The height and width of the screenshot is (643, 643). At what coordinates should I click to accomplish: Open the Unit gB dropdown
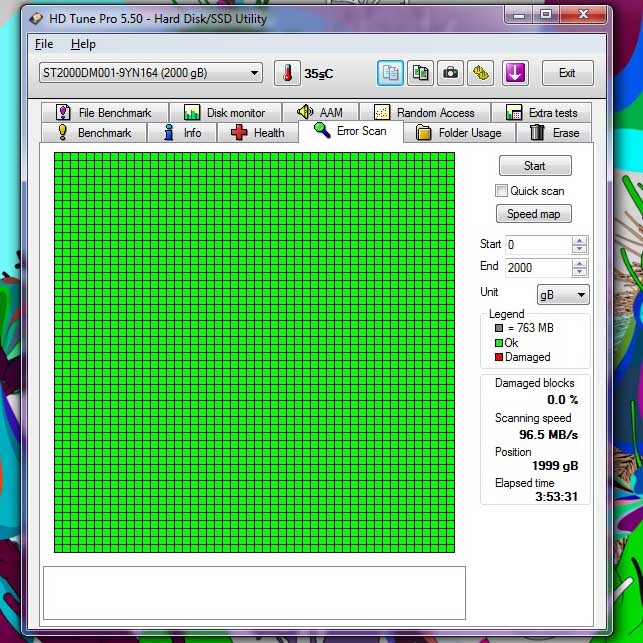(x=563, y=294)
